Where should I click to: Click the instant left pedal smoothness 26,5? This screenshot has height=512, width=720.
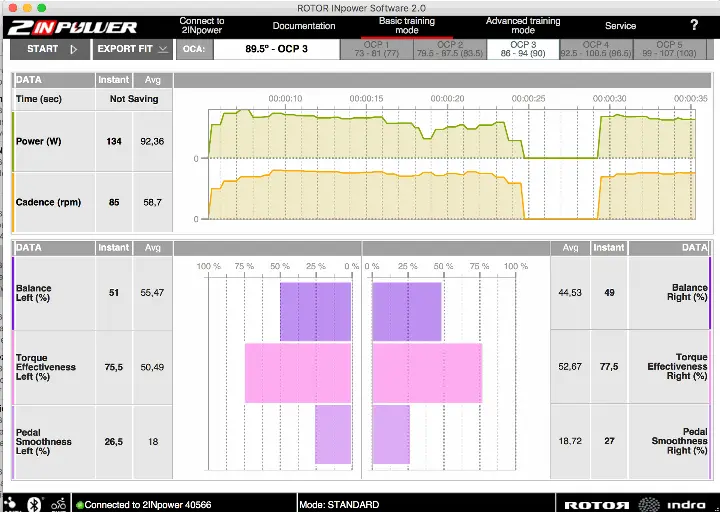tap(113, 442)
